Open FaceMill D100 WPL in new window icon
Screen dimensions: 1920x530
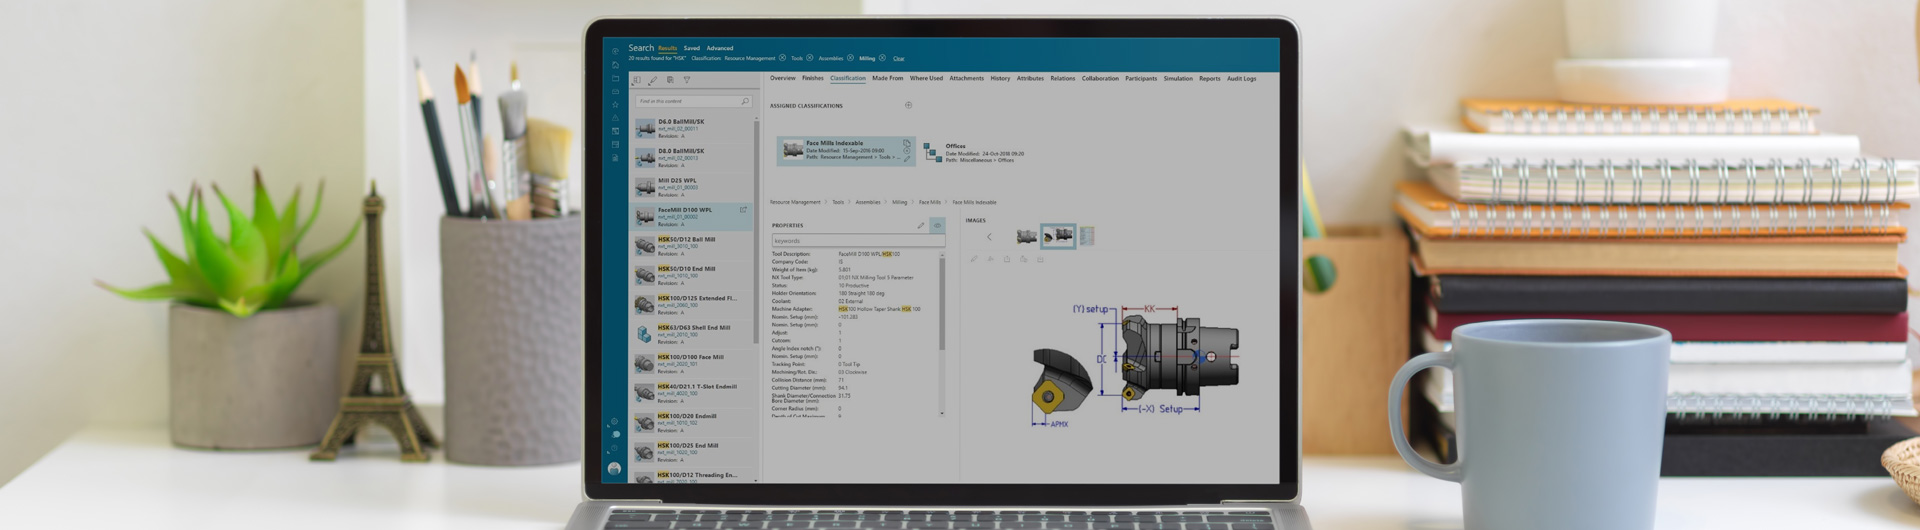pyautogui.click(x=743, y=210)
